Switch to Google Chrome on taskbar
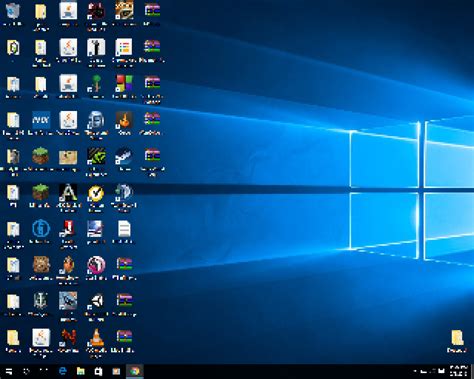Screen dimensions: 474x379 click(x=135, y=371)
